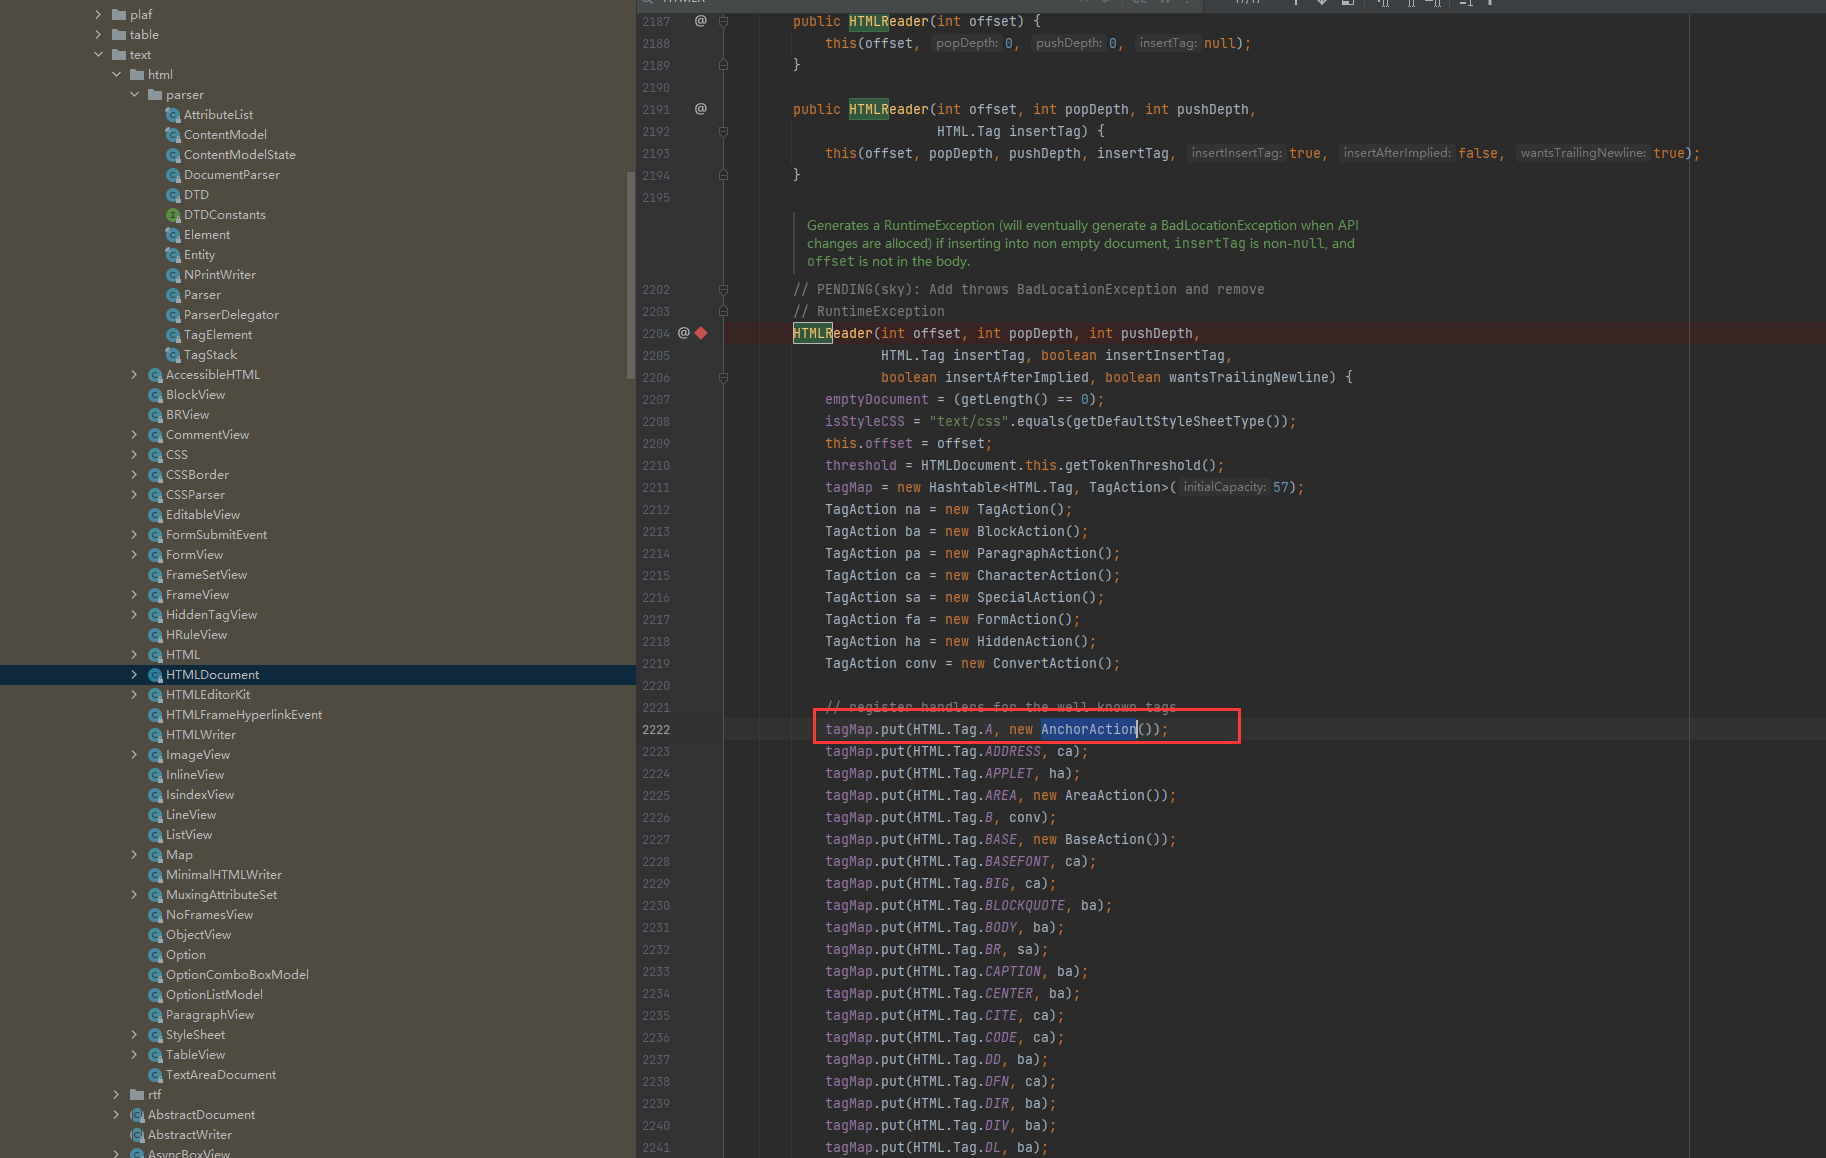Expand the HTMLEditorKit node
This screenshot has width=1826, height=1158.
coord(134,695)
